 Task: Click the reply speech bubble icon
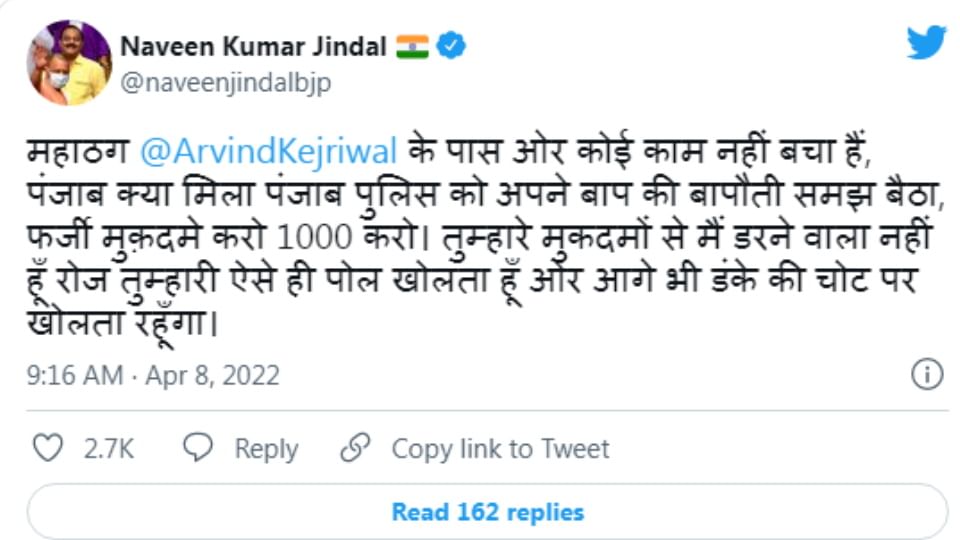click(x=199, y=448)
